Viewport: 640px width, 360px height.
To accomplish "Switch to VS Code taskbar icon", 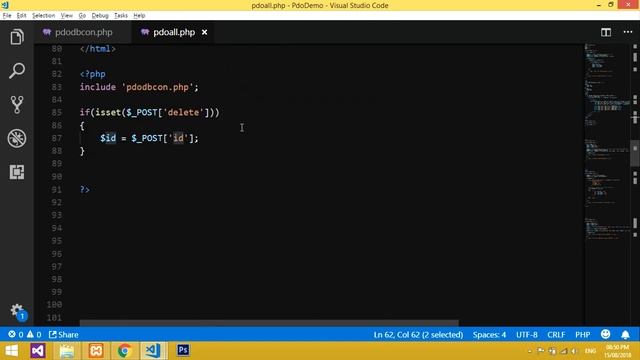I will coord(153,351).
